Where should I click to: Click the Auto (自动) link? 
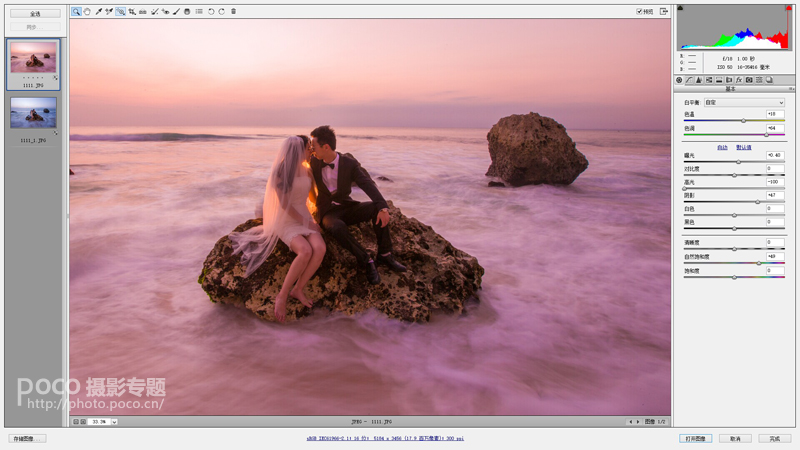(722, 147)
